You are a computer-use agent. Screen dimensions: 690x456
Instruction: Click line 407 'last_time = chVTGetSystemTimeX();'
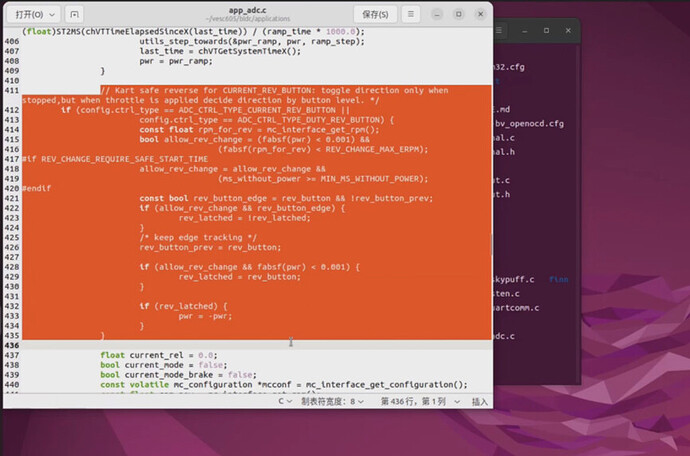click(220, 51)
